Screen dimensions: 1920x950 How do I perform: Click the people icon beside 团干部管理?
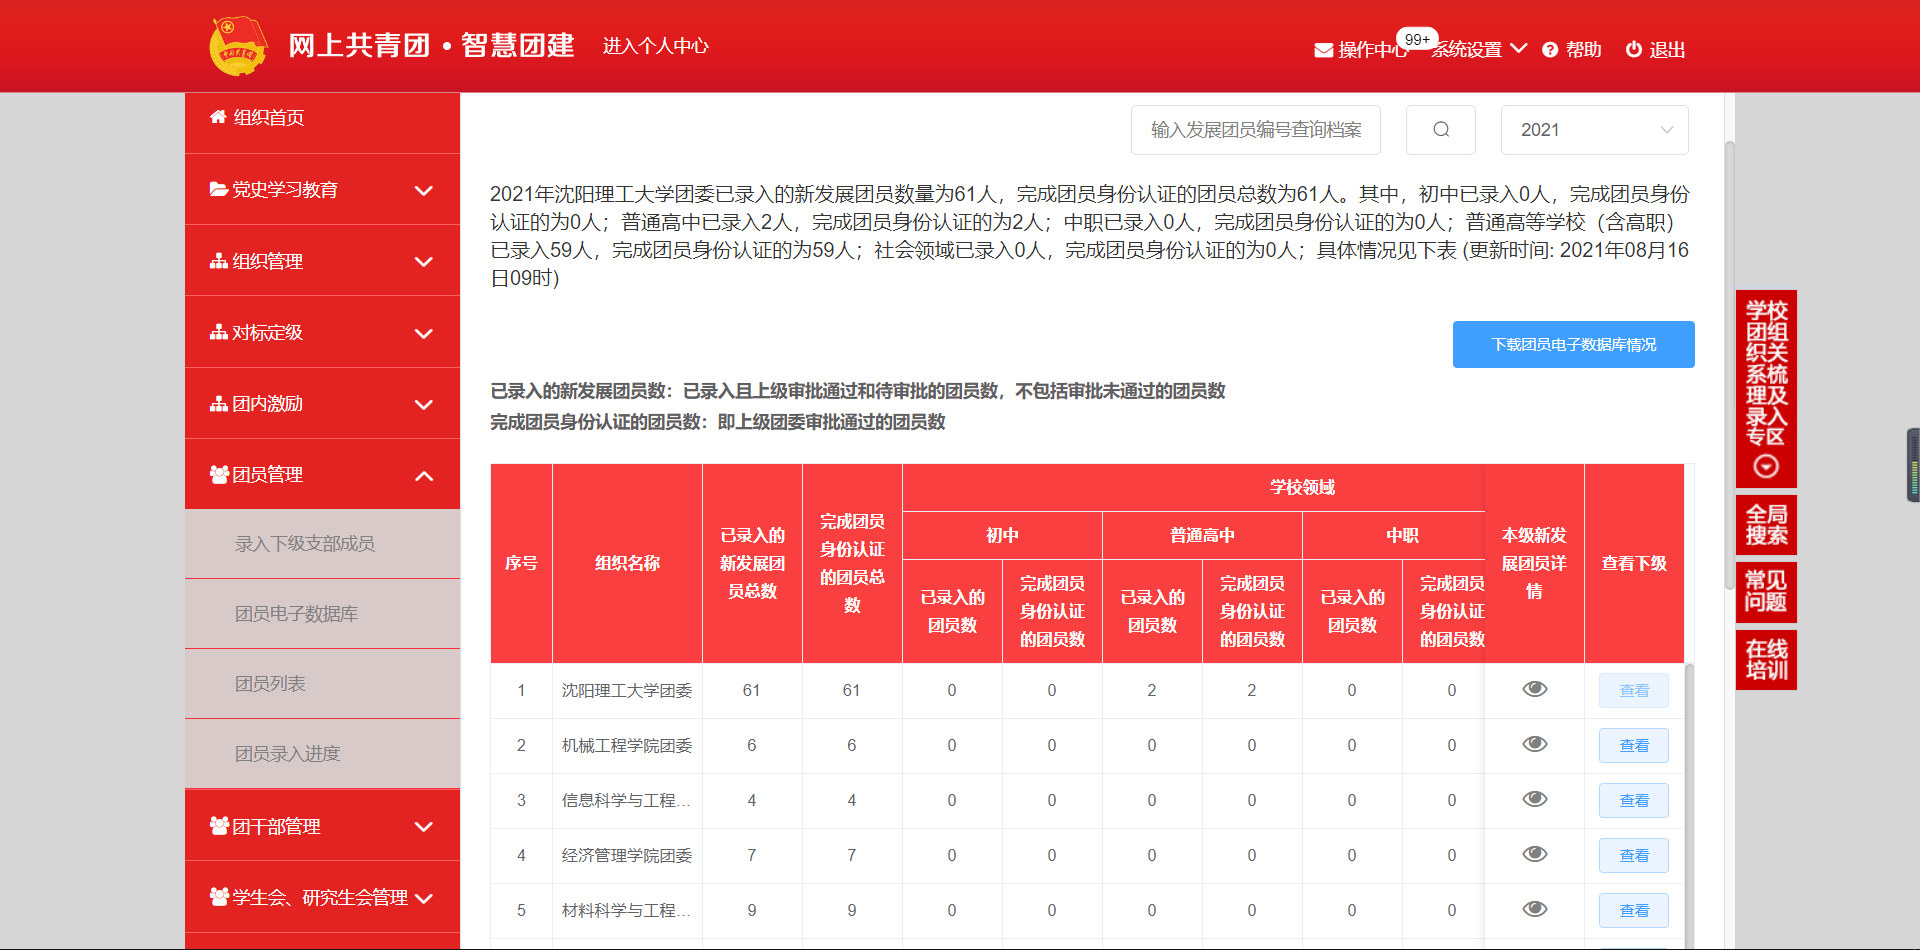[x=219, y=826]
